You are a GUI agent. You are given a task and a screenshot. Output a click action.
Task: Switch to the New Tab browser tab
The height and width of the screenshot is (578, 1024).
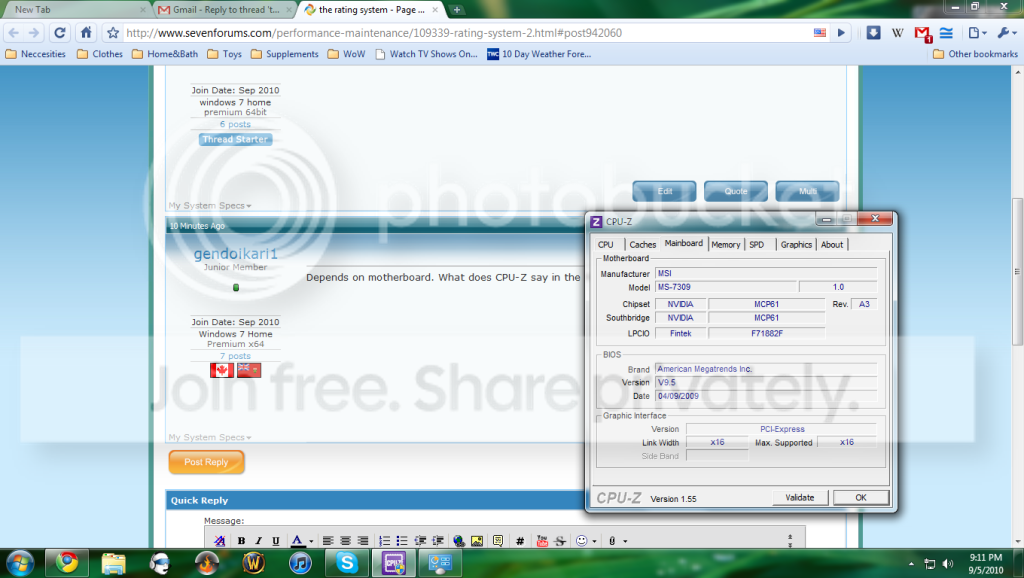75,10
